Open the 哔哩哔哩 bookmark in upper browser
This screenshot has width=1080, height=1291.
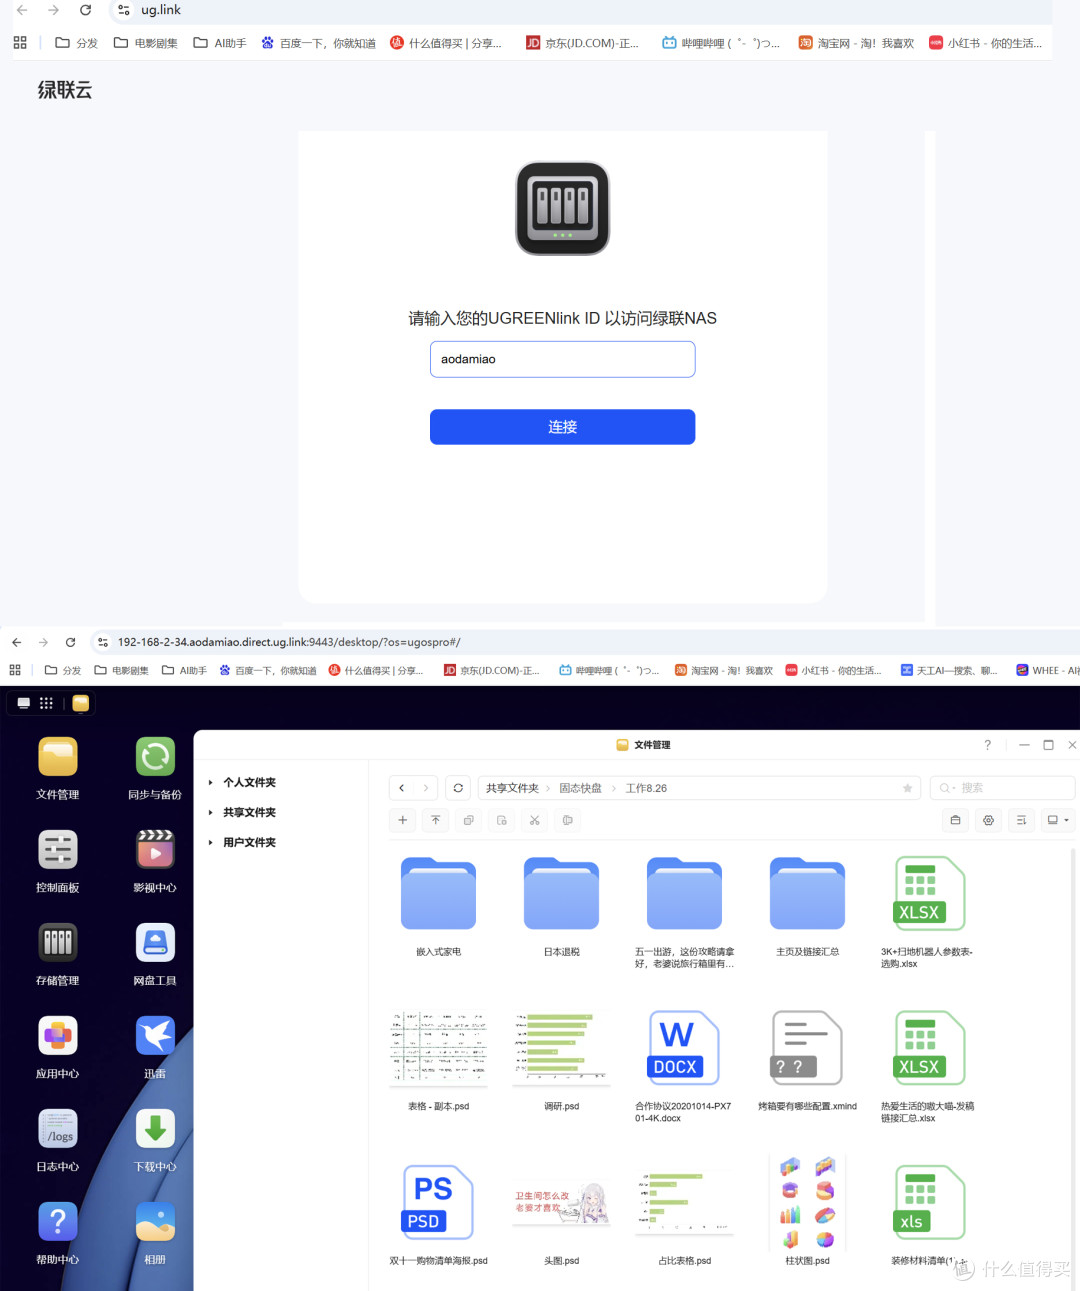[x=720, y=43]
